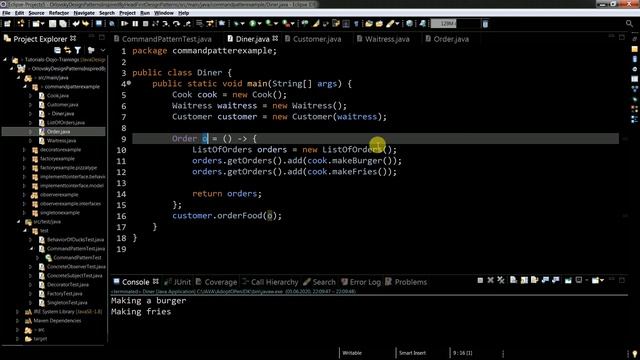
Task: Click the Debug bug icon in toolbar
Action: point(236,24)
